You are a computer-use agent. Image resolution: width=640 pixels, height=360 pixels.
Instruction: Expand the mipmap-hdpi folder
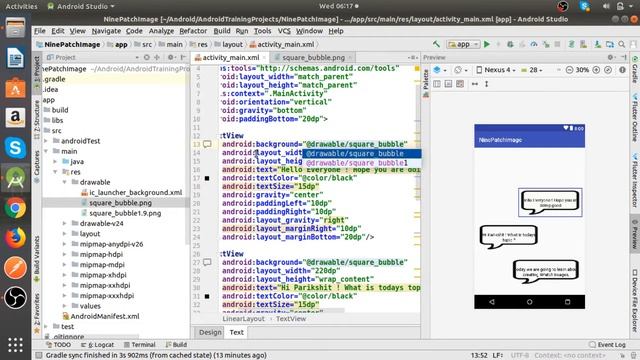64,255
